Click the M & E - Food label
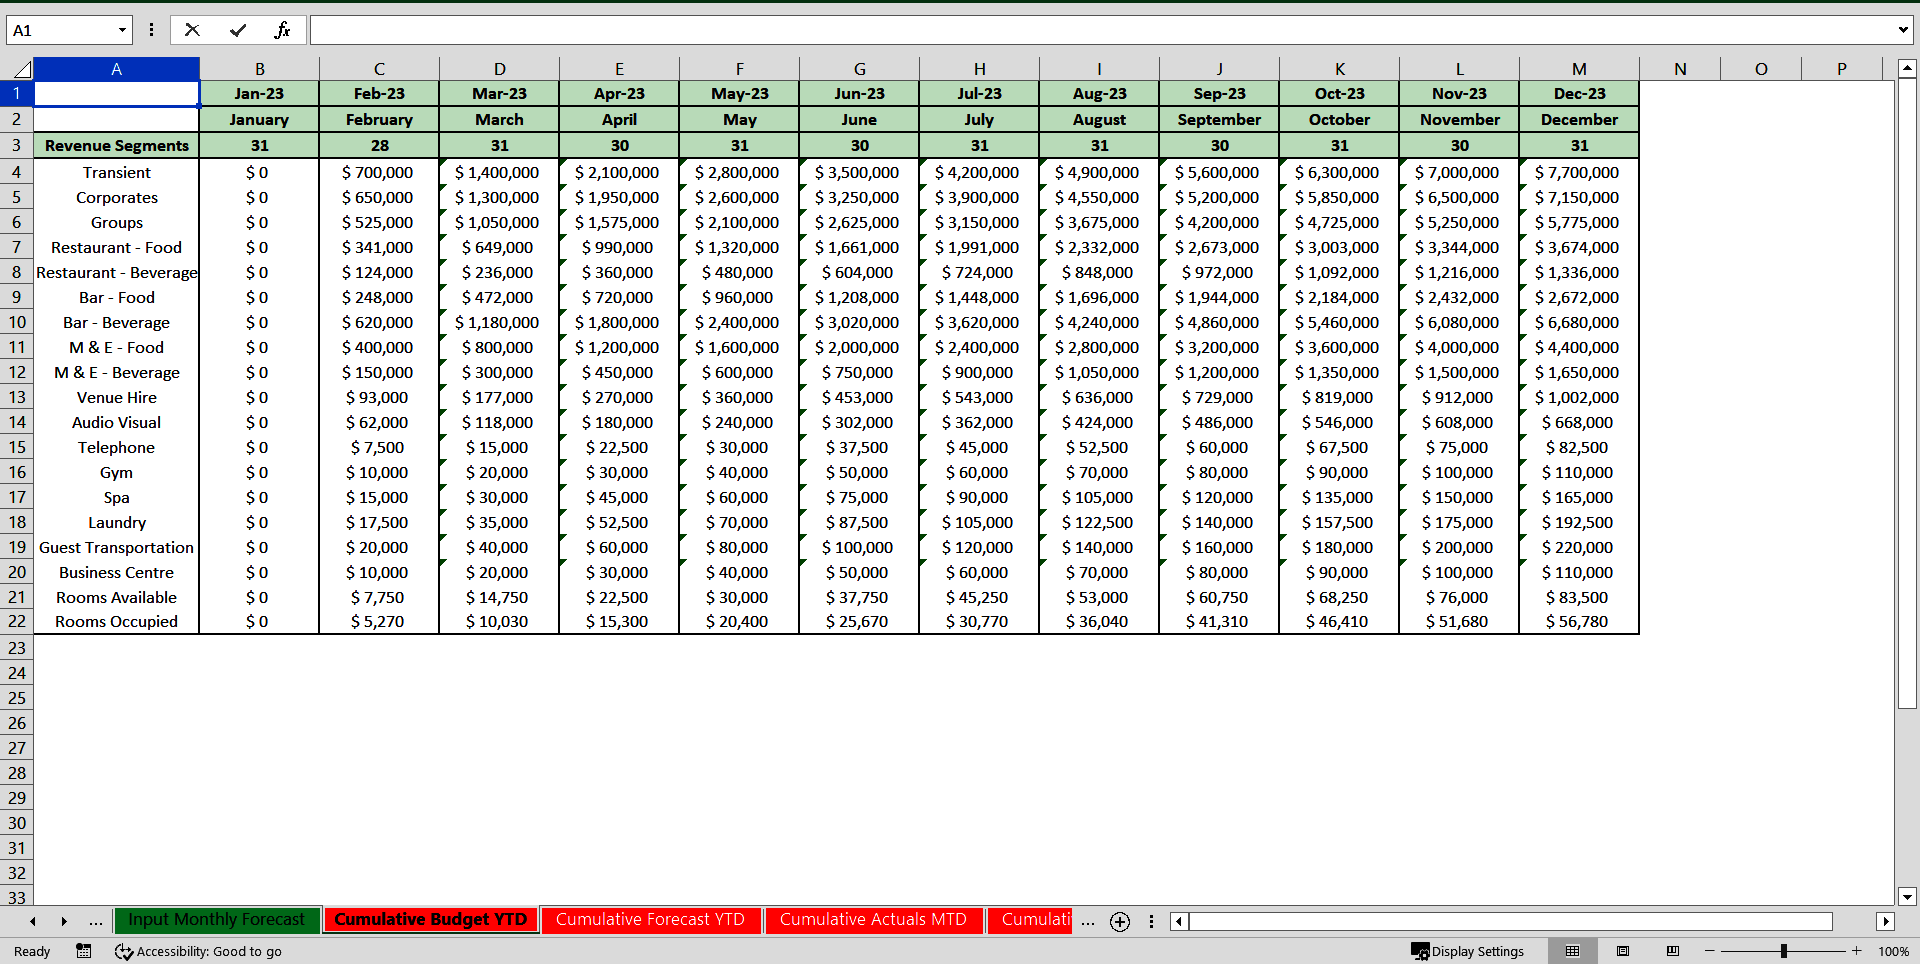Viewport: 1920px width, 966px height. point(117,347)
